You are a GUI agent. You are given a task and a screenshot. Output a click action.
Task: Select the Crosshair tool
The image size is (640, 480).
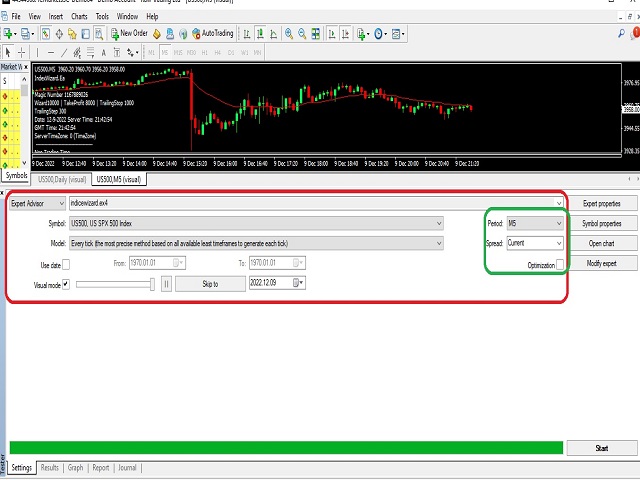point(21,52)
